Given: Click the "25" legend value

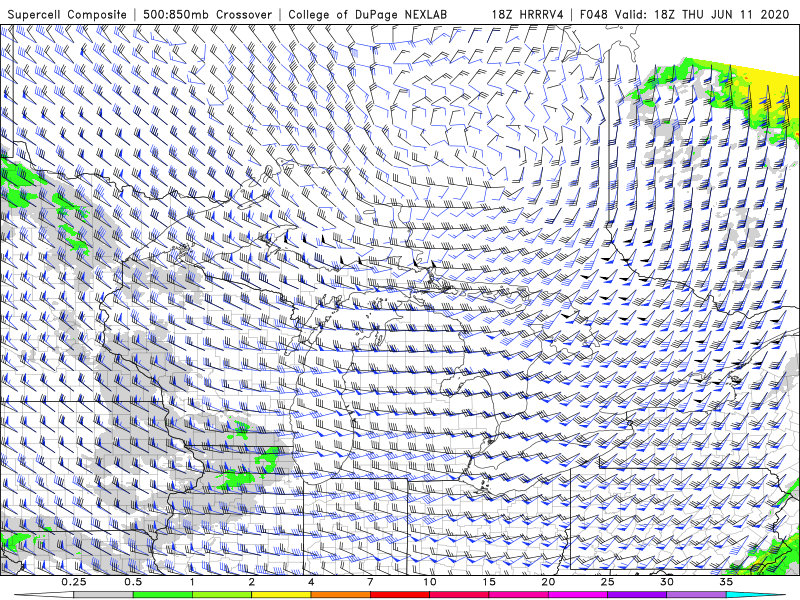Looking at the screenshot, I should pos(607,582).
